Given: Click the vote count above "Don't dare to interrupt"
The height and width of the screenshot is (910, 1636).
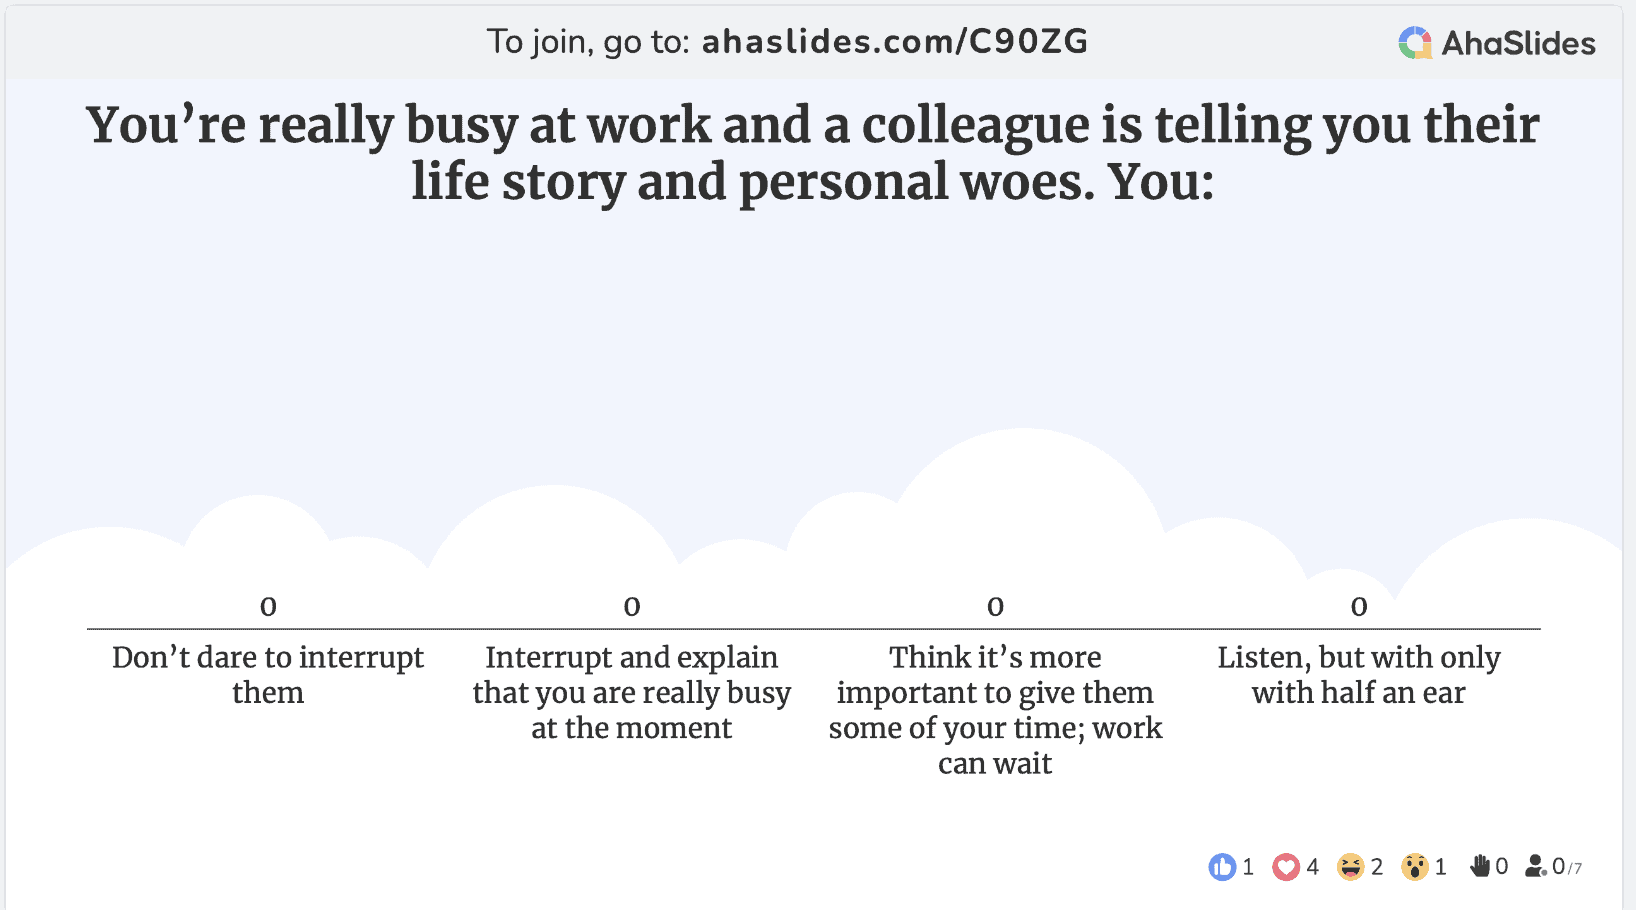Looking at the screenshot, I should (268, 606).
